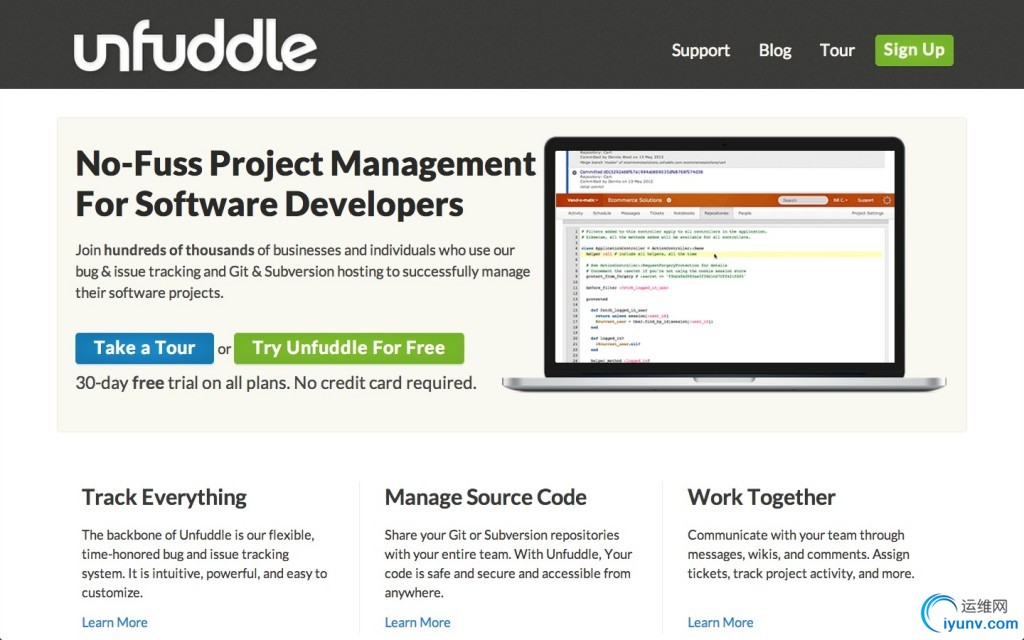Open the Tour menu item
Screen dimensions: 1024x640
(837, 50)
